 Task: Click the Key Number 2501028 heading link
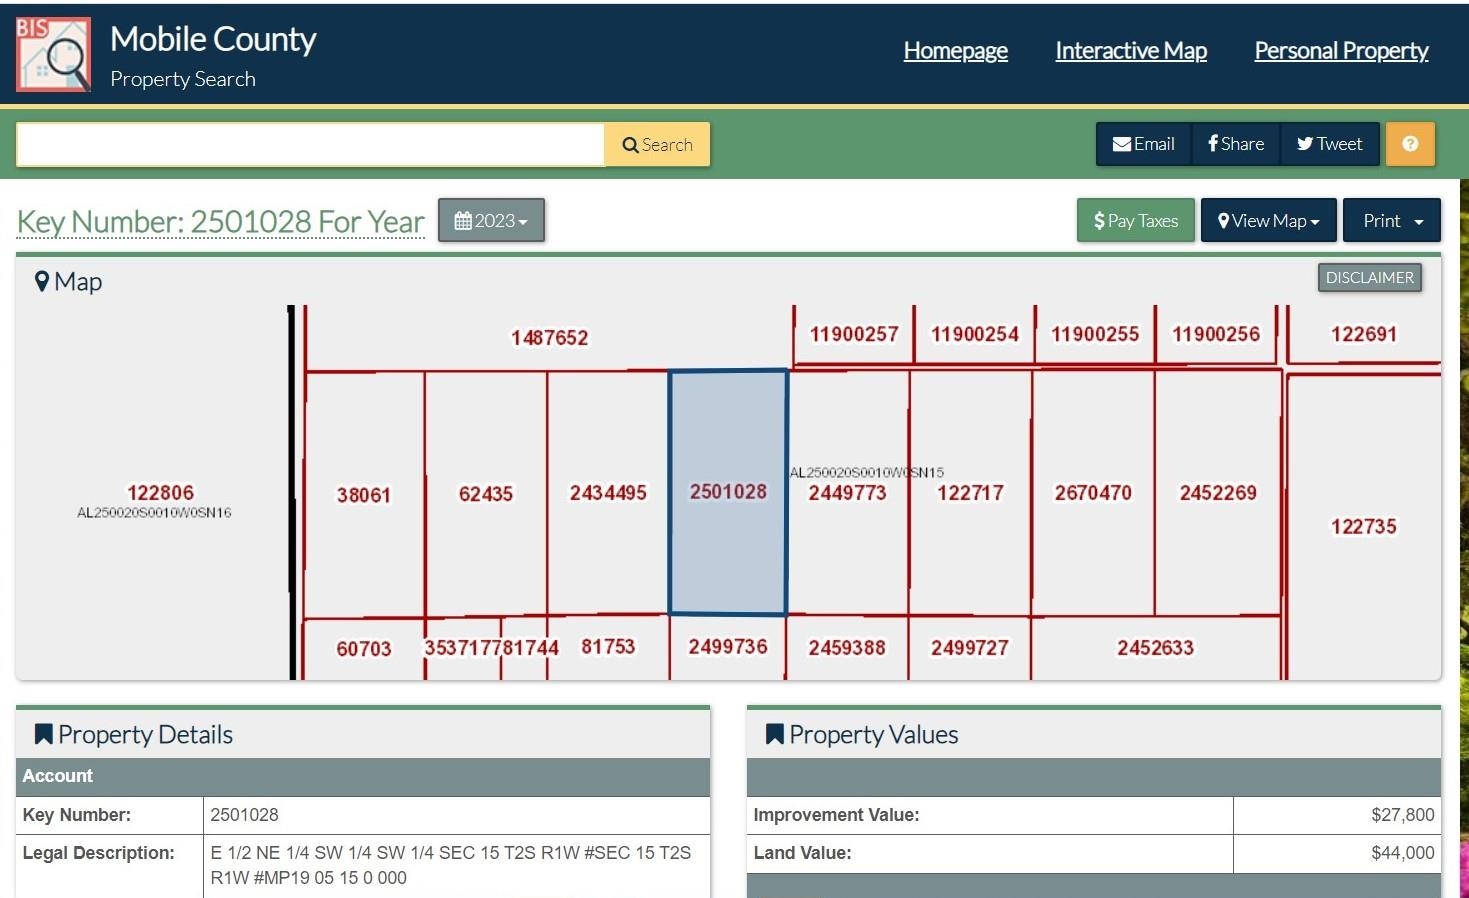point(221,221)
